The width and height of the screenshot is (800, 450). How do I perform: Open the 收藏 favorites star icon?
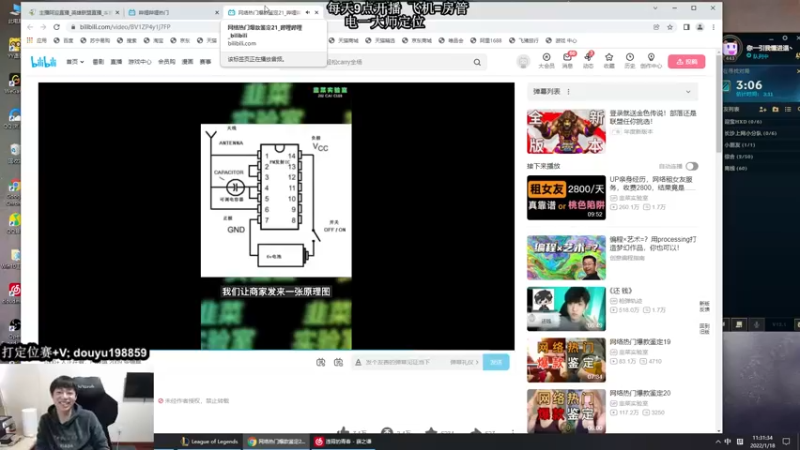point(609,60)
